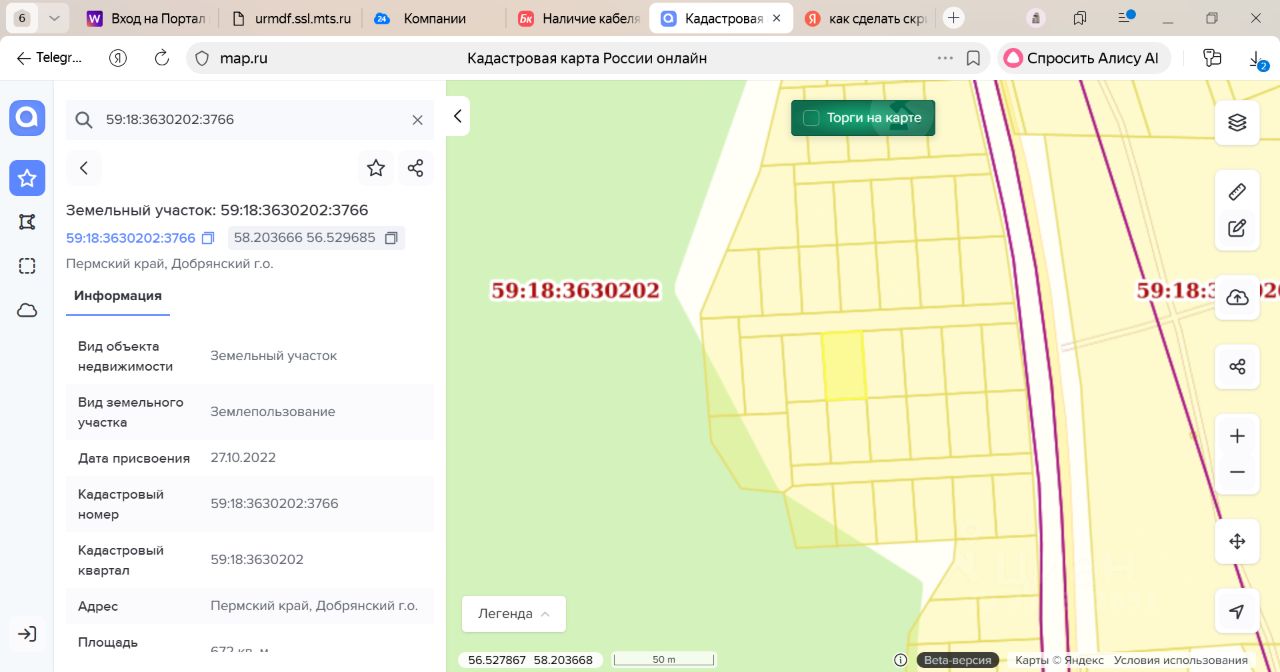Switch to 'urmdf.ssl.mts.ru' browser tab
1280x672 pixels.
click(290, 18)
